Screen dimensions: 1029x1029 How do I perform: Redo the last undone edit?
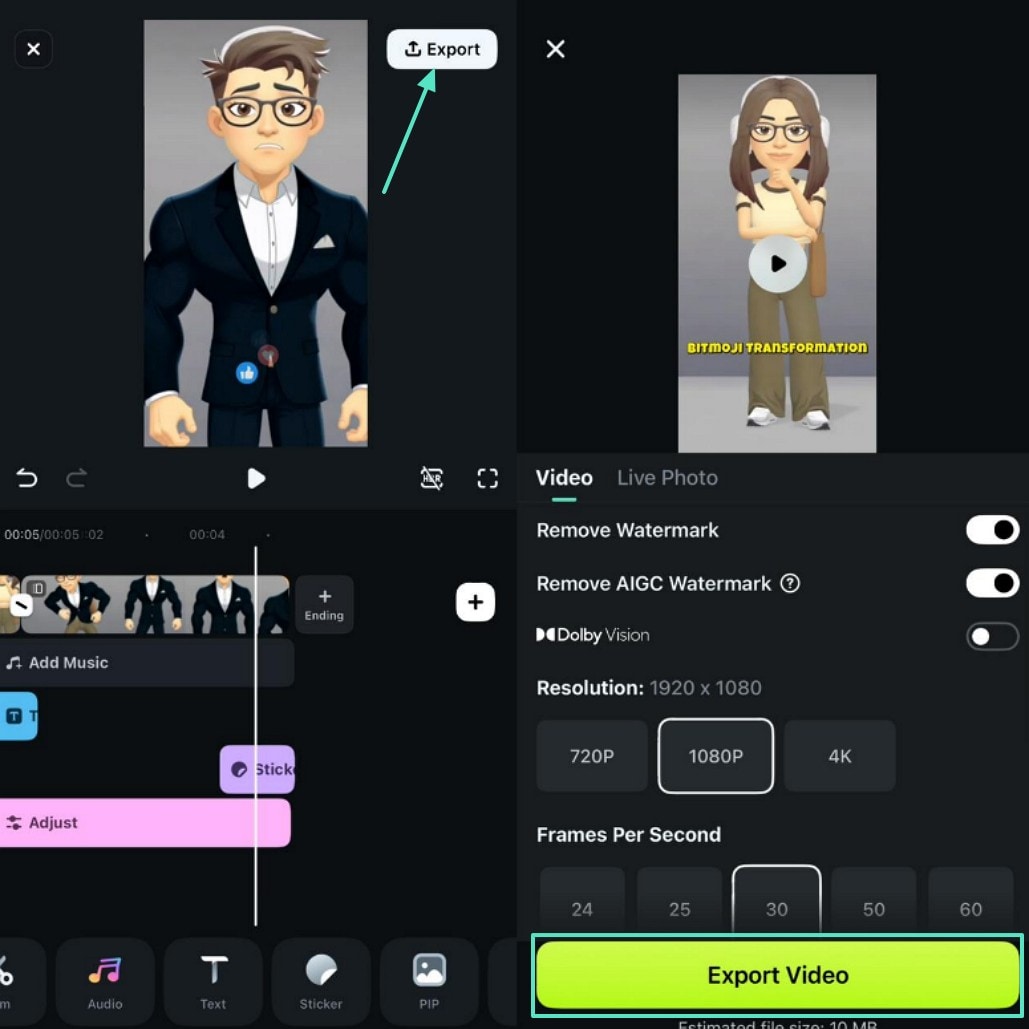tap(76, 478)
